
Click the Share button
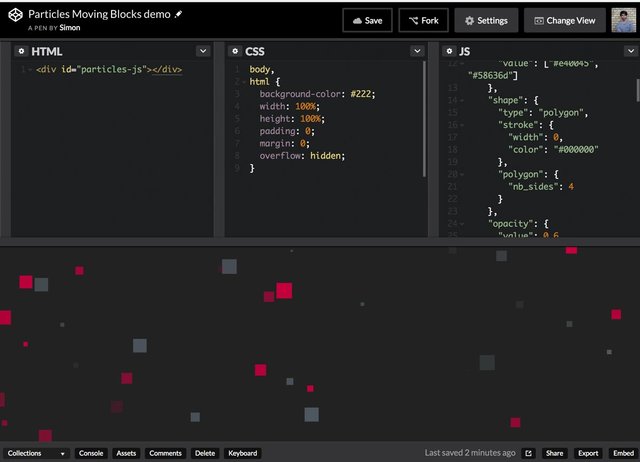pyautogui.click(x=554, y=453)
